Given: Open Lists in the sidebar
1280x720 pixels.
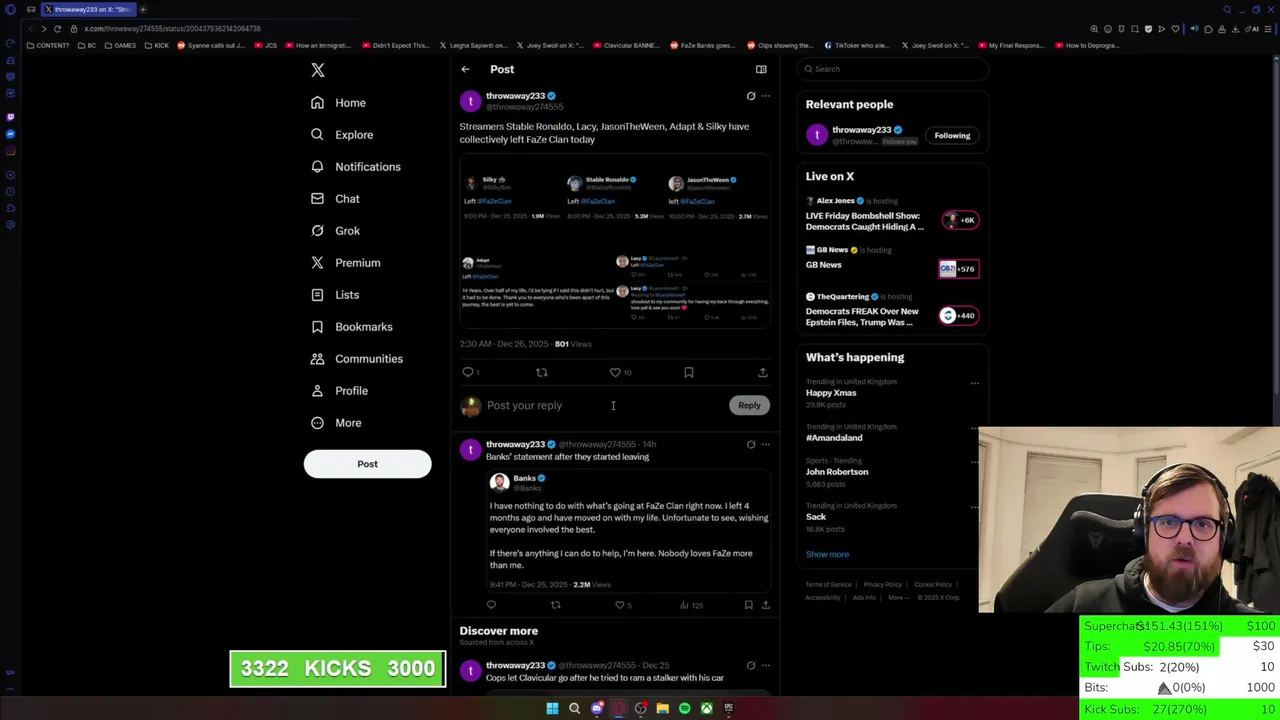Looking at the screenshot, I should [335, 295].
